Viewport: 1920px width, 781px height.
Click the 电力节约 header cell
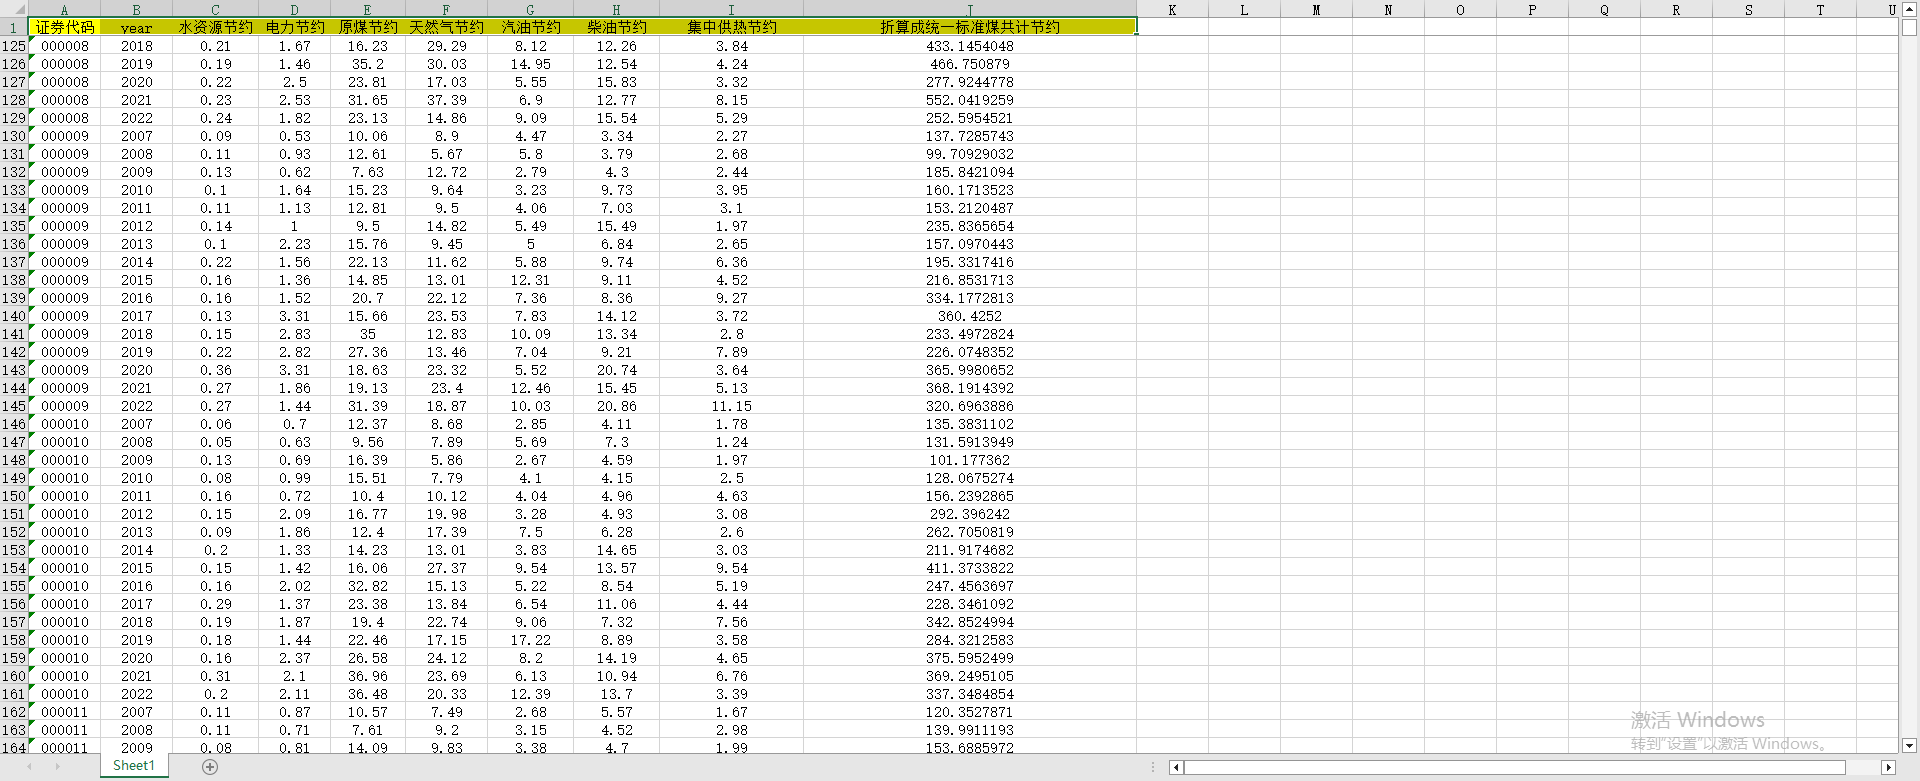coord(294,27)
